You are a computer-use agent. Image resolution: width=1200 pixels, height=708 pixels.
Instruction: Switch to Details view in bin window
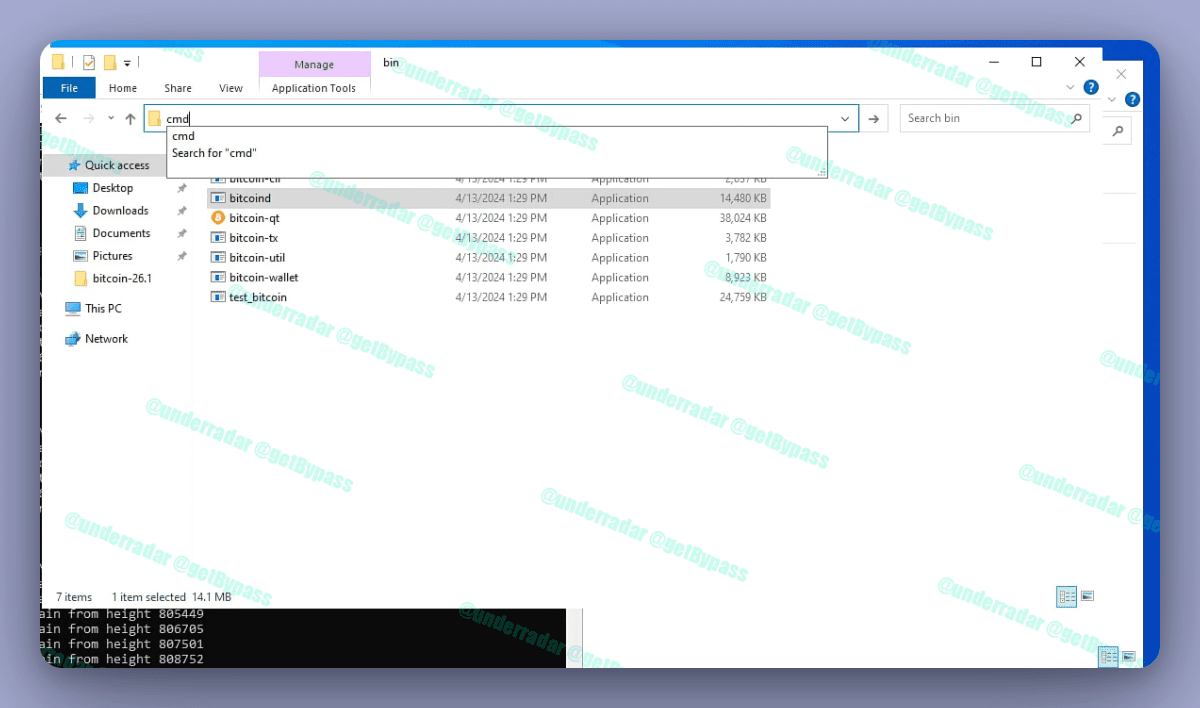1067,596
